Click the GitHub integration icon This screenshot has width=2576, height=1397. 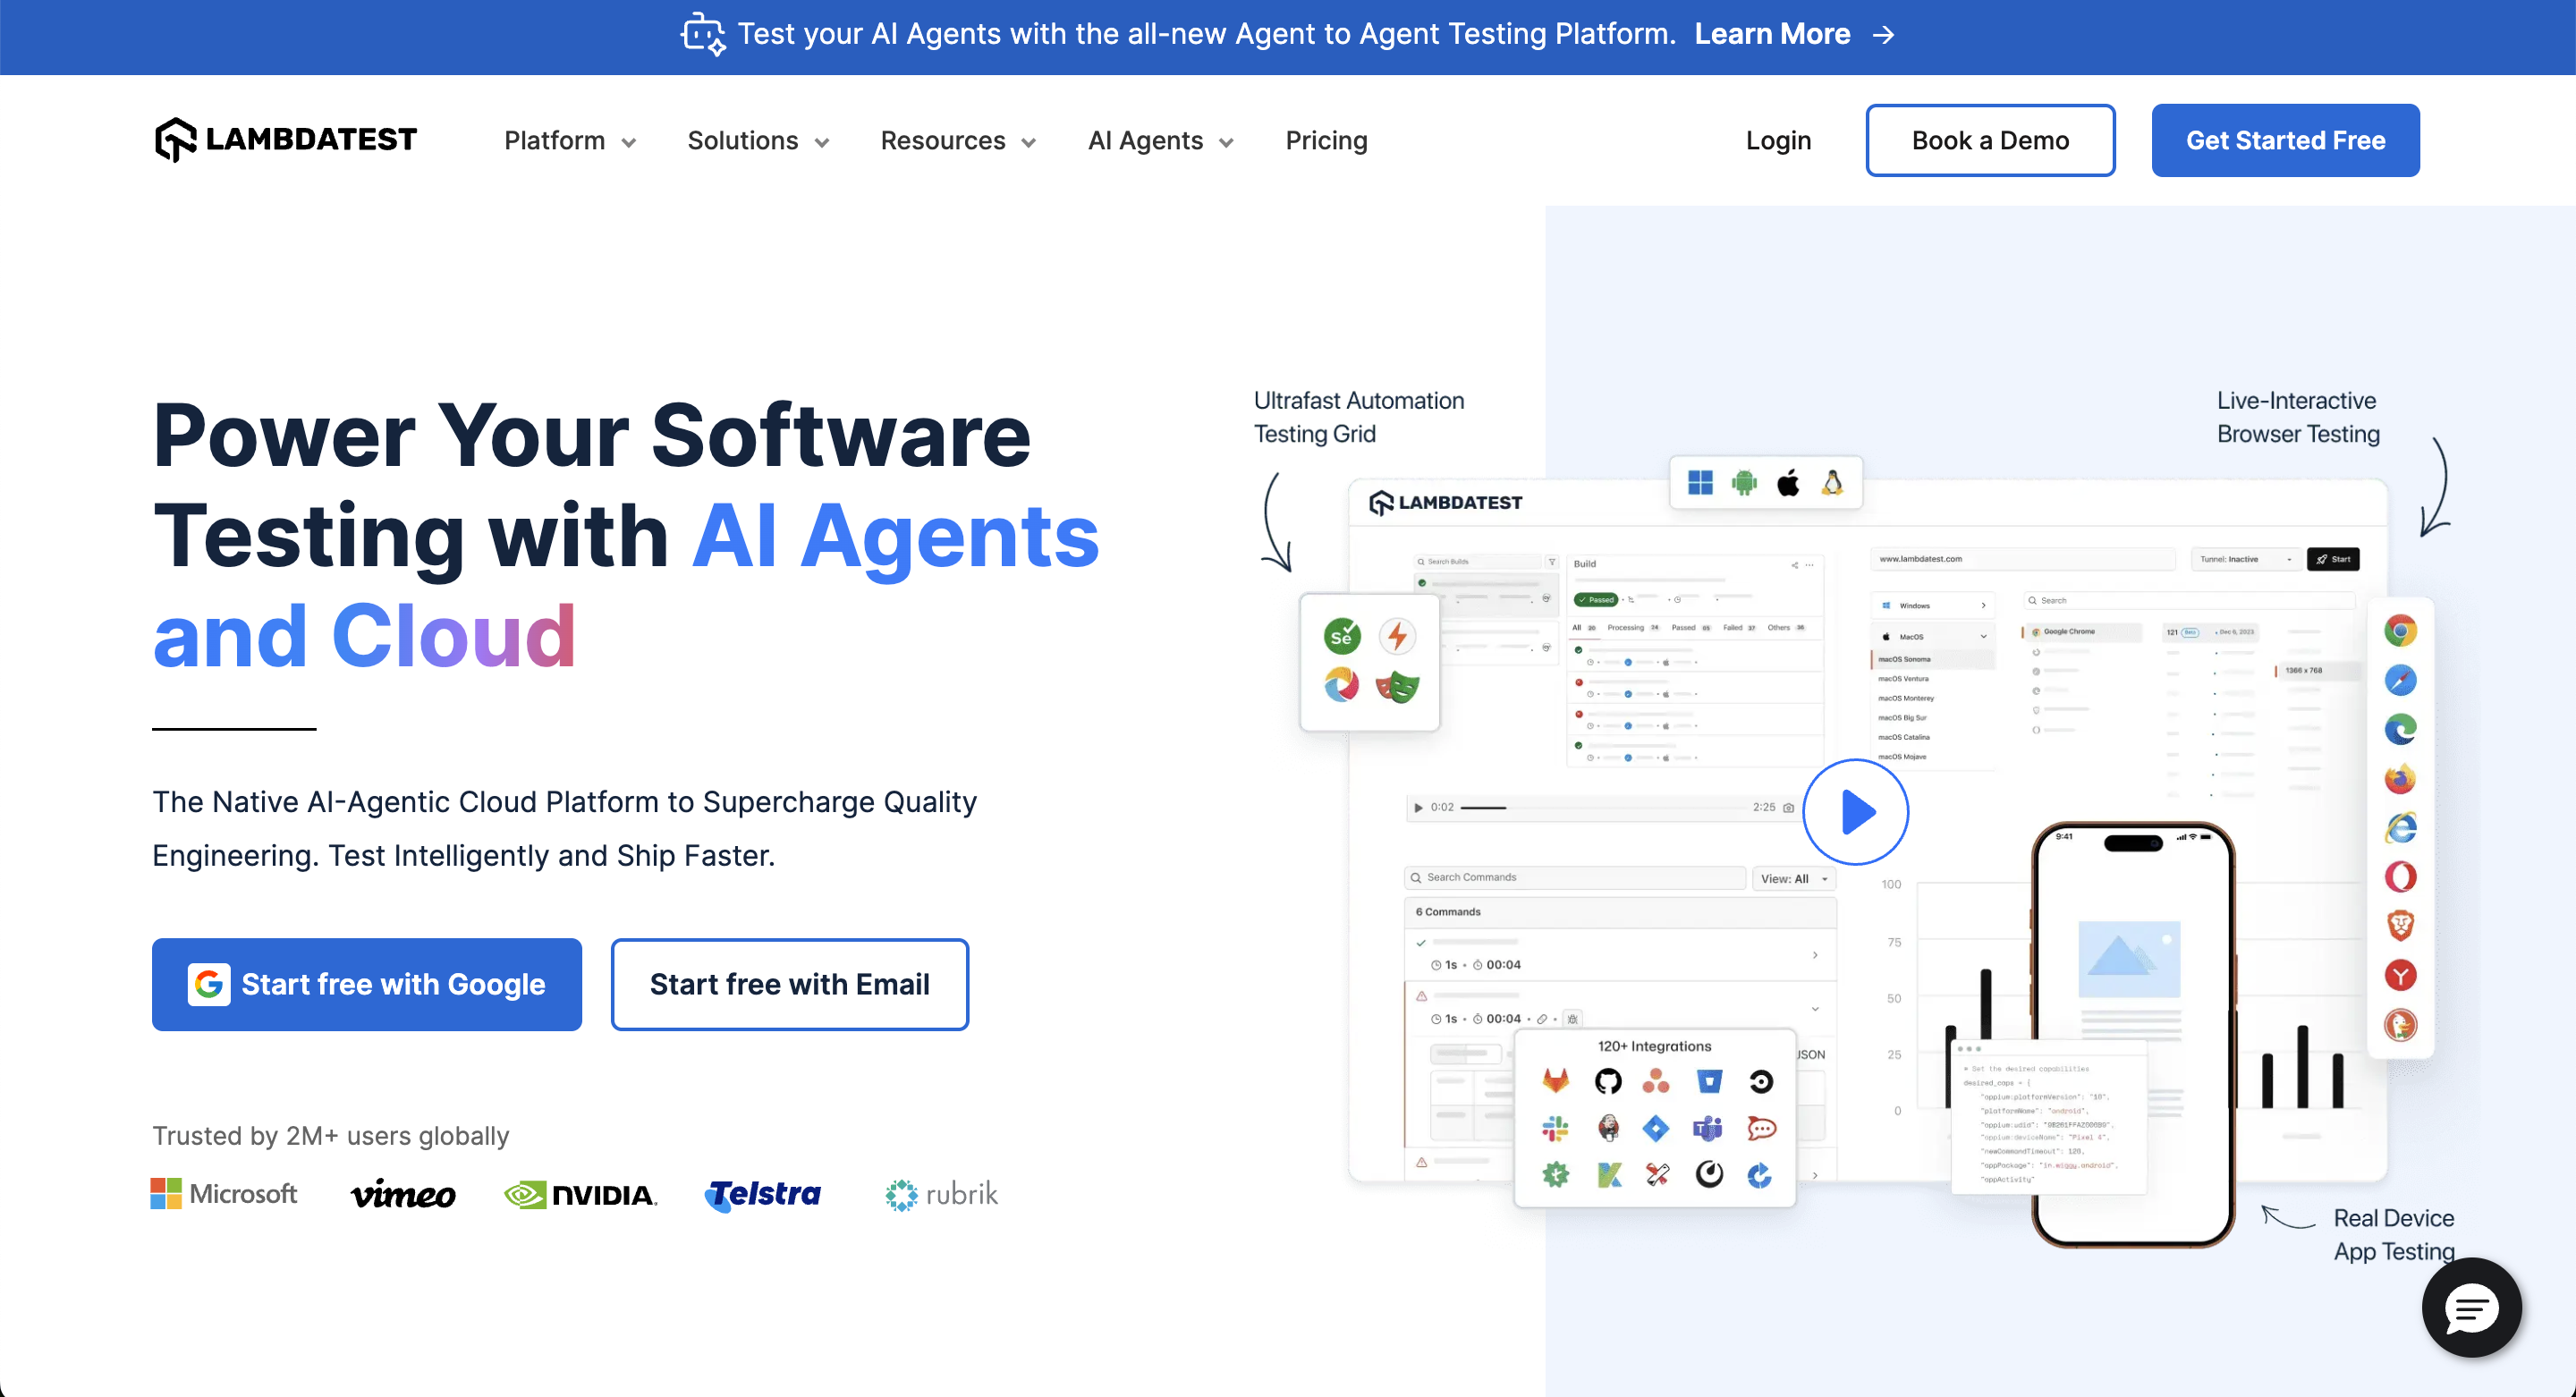coord(1608,1081)
